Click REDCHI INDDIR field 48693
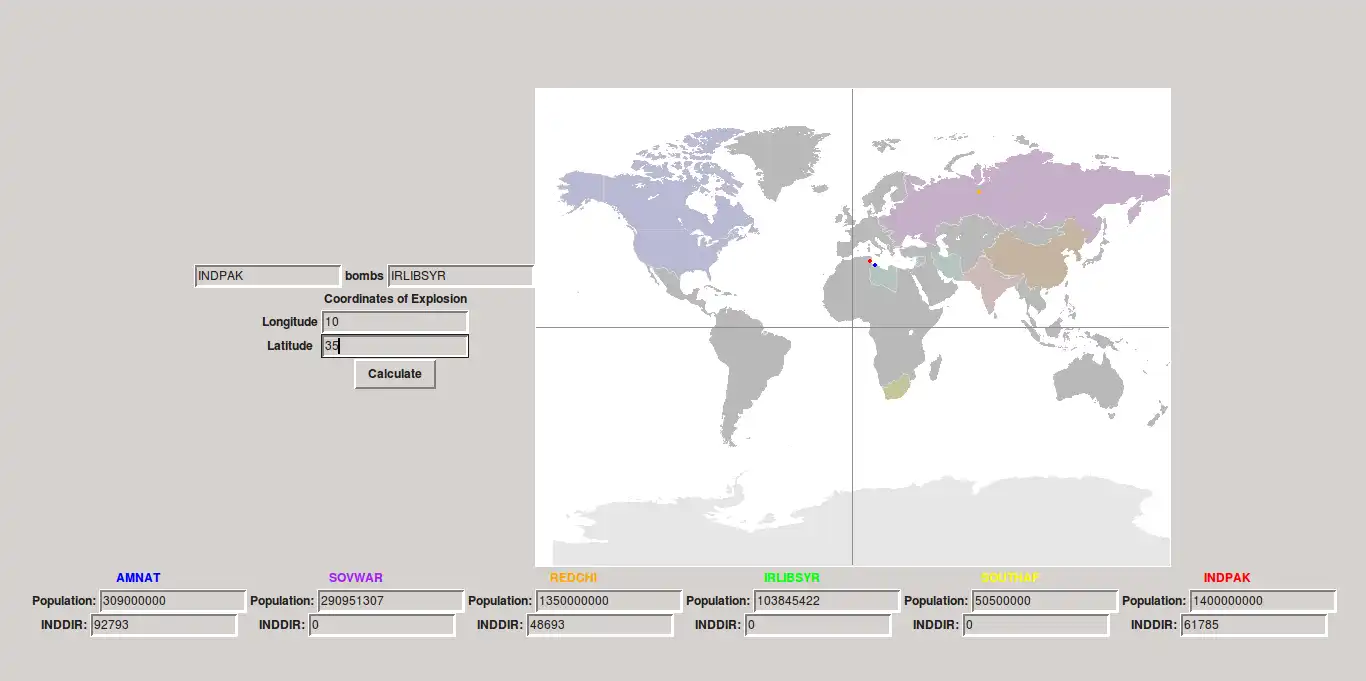 click(600, 625)
